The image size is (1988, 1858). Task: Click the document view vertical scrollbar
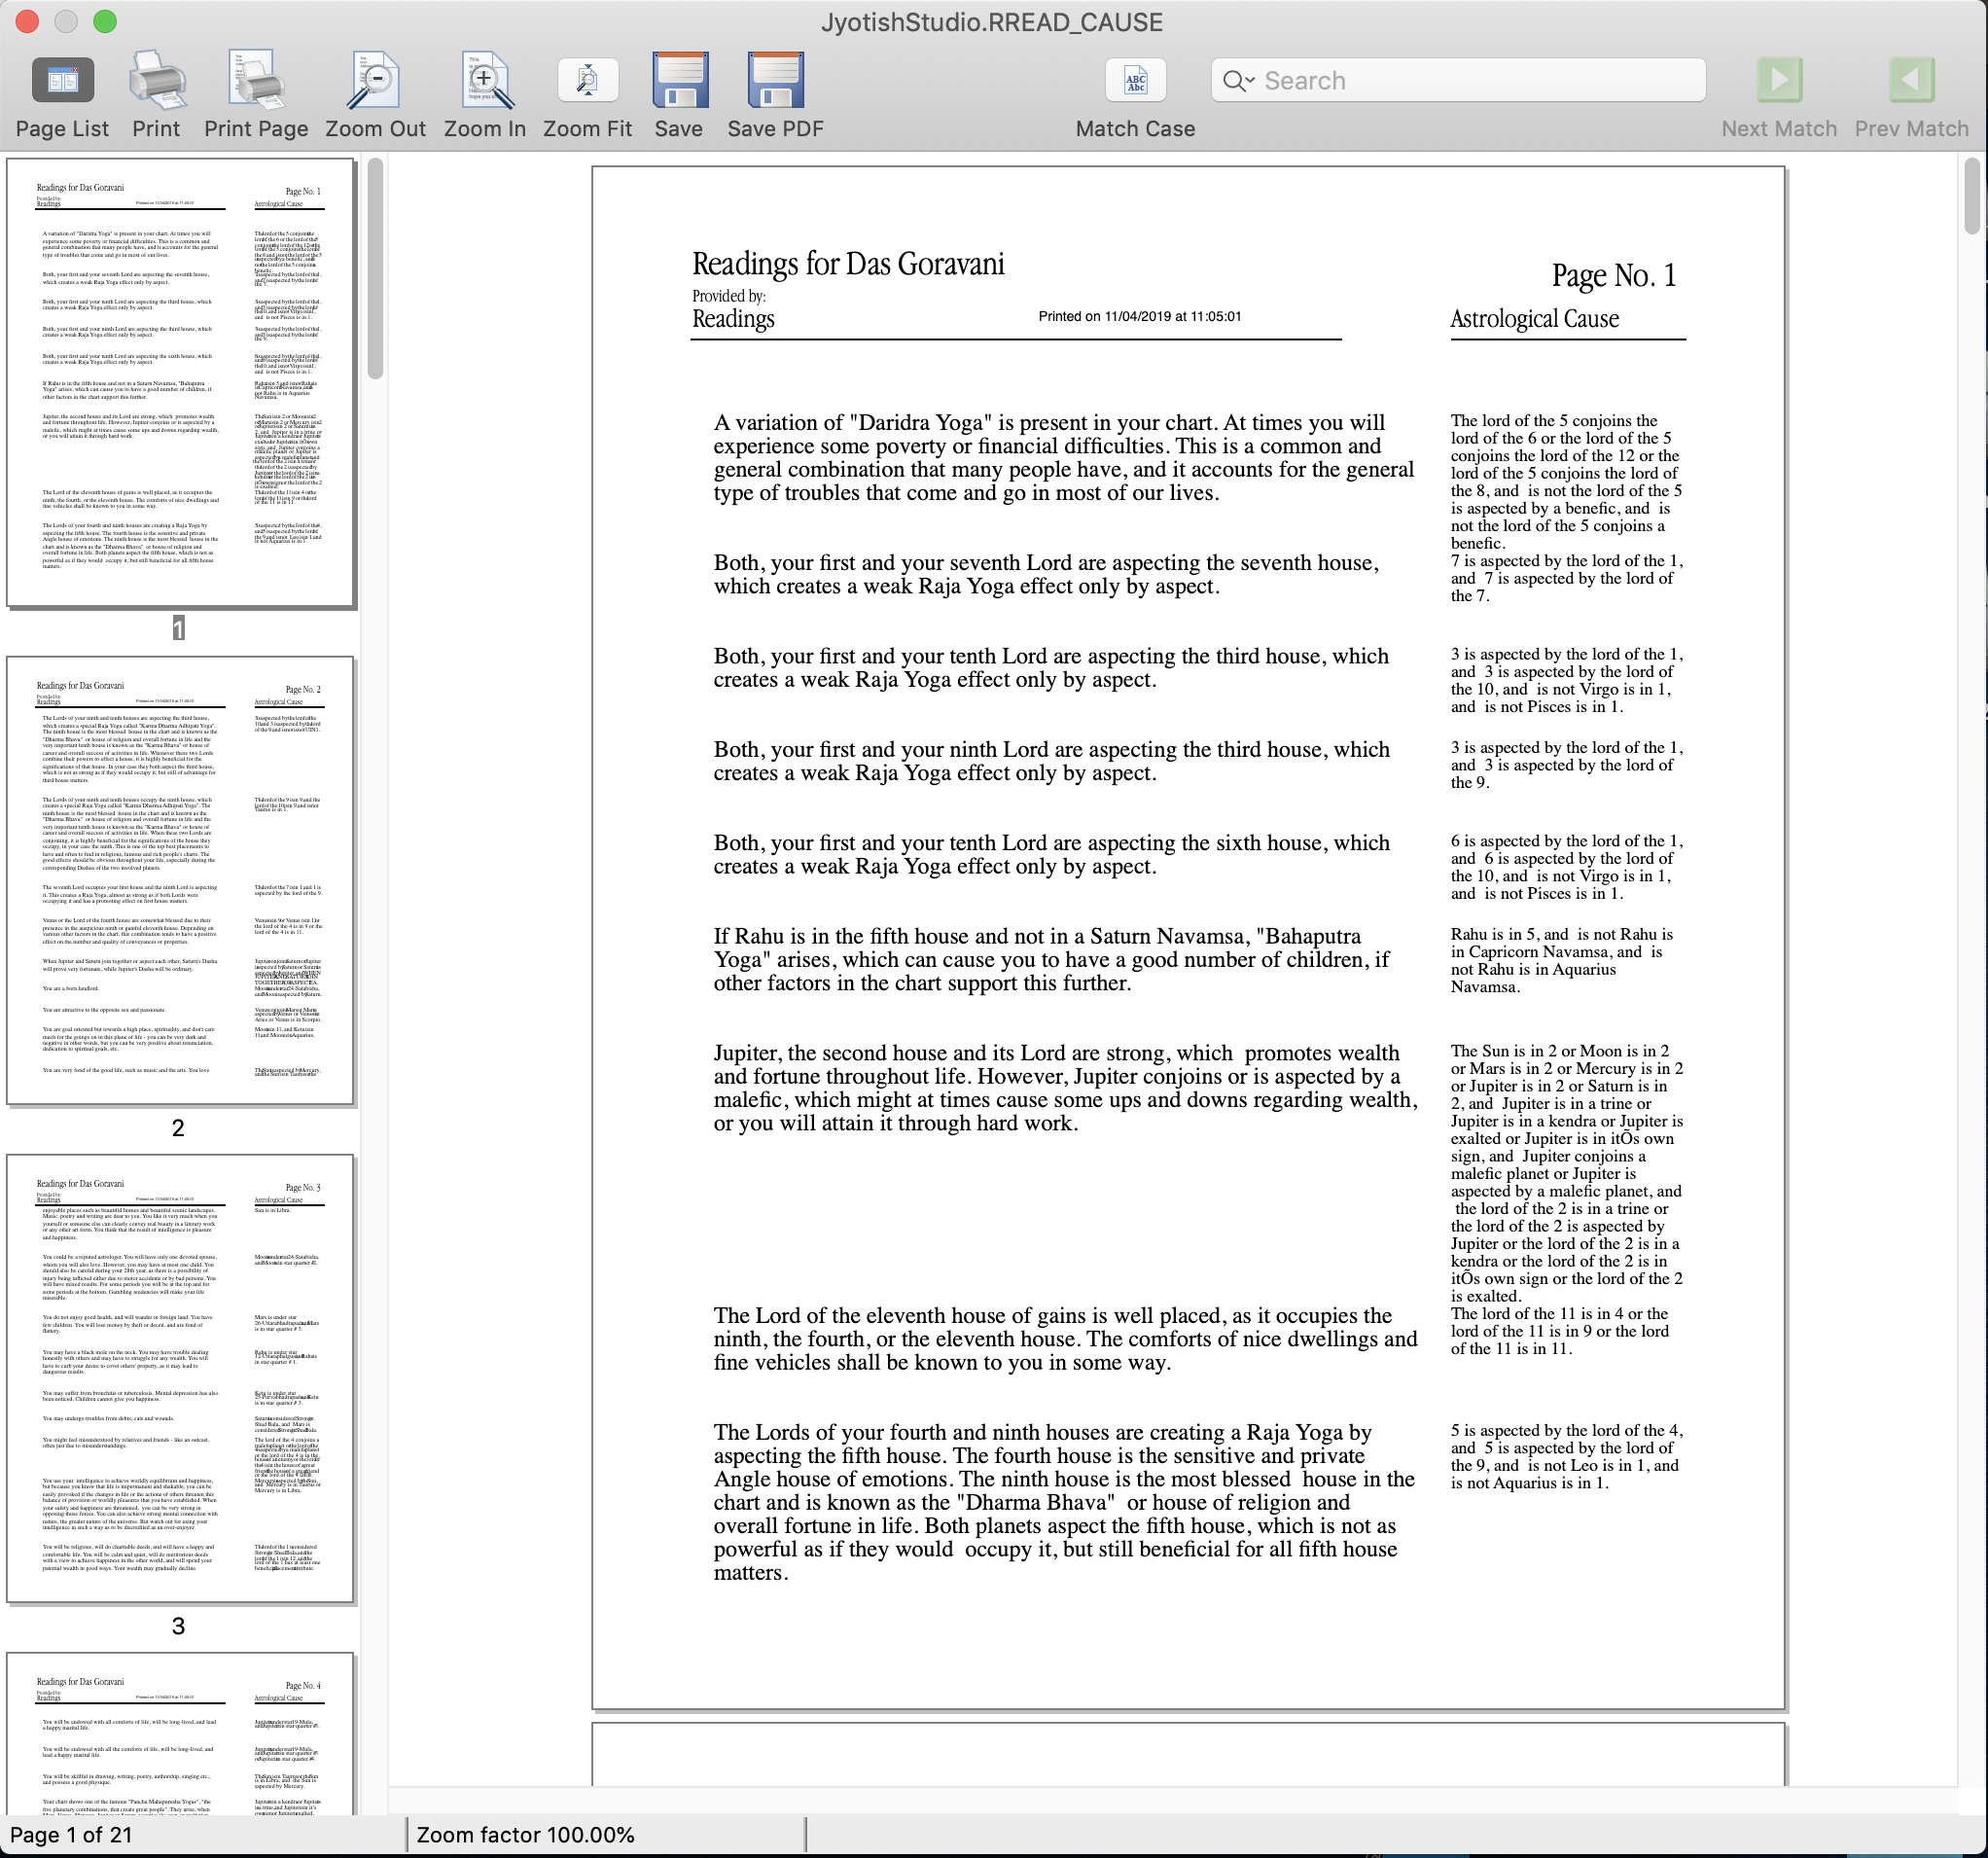[1972, 196]
